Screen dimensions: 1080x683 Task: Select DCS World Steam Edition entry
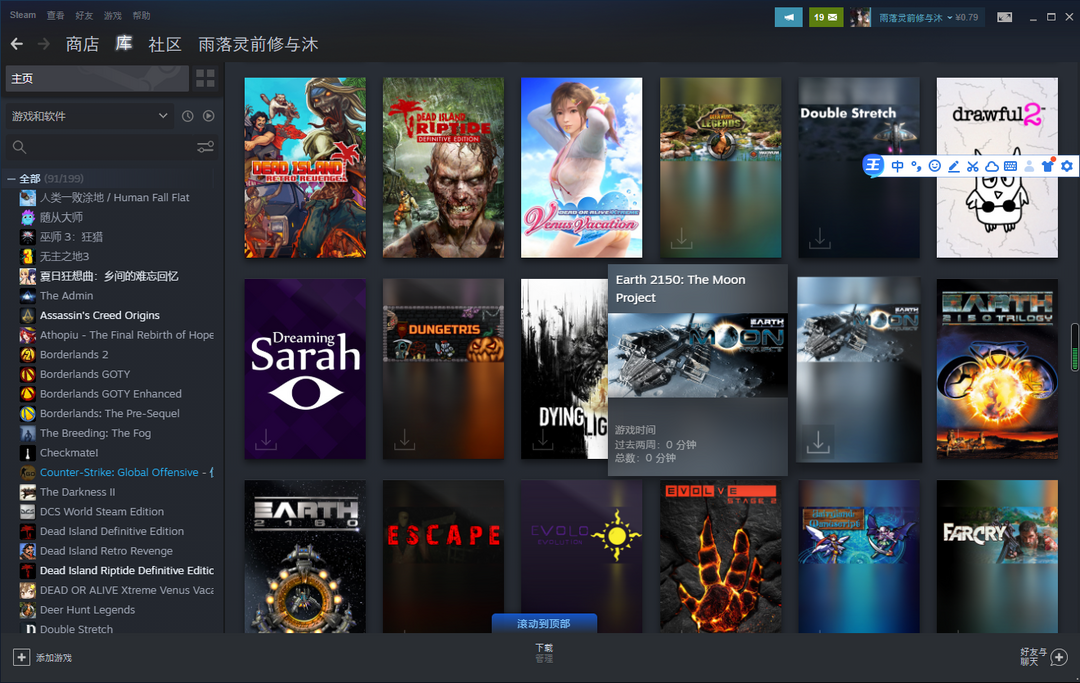(x=117, y=512)
